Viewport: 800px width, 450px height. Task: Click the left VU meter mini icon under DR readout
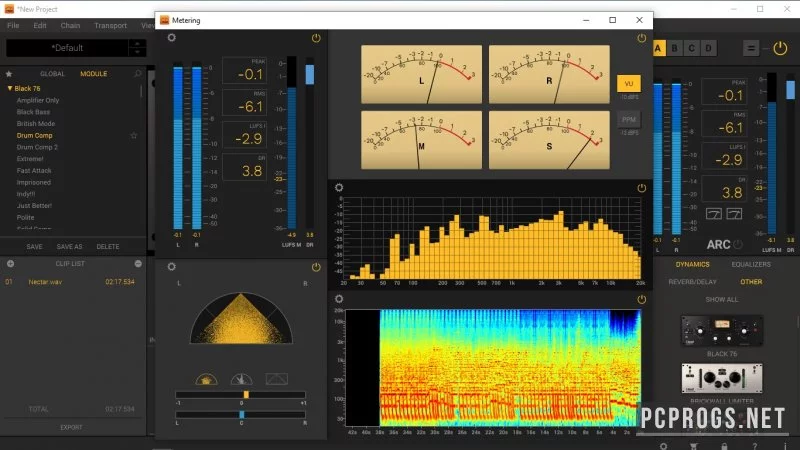(713, 214)
